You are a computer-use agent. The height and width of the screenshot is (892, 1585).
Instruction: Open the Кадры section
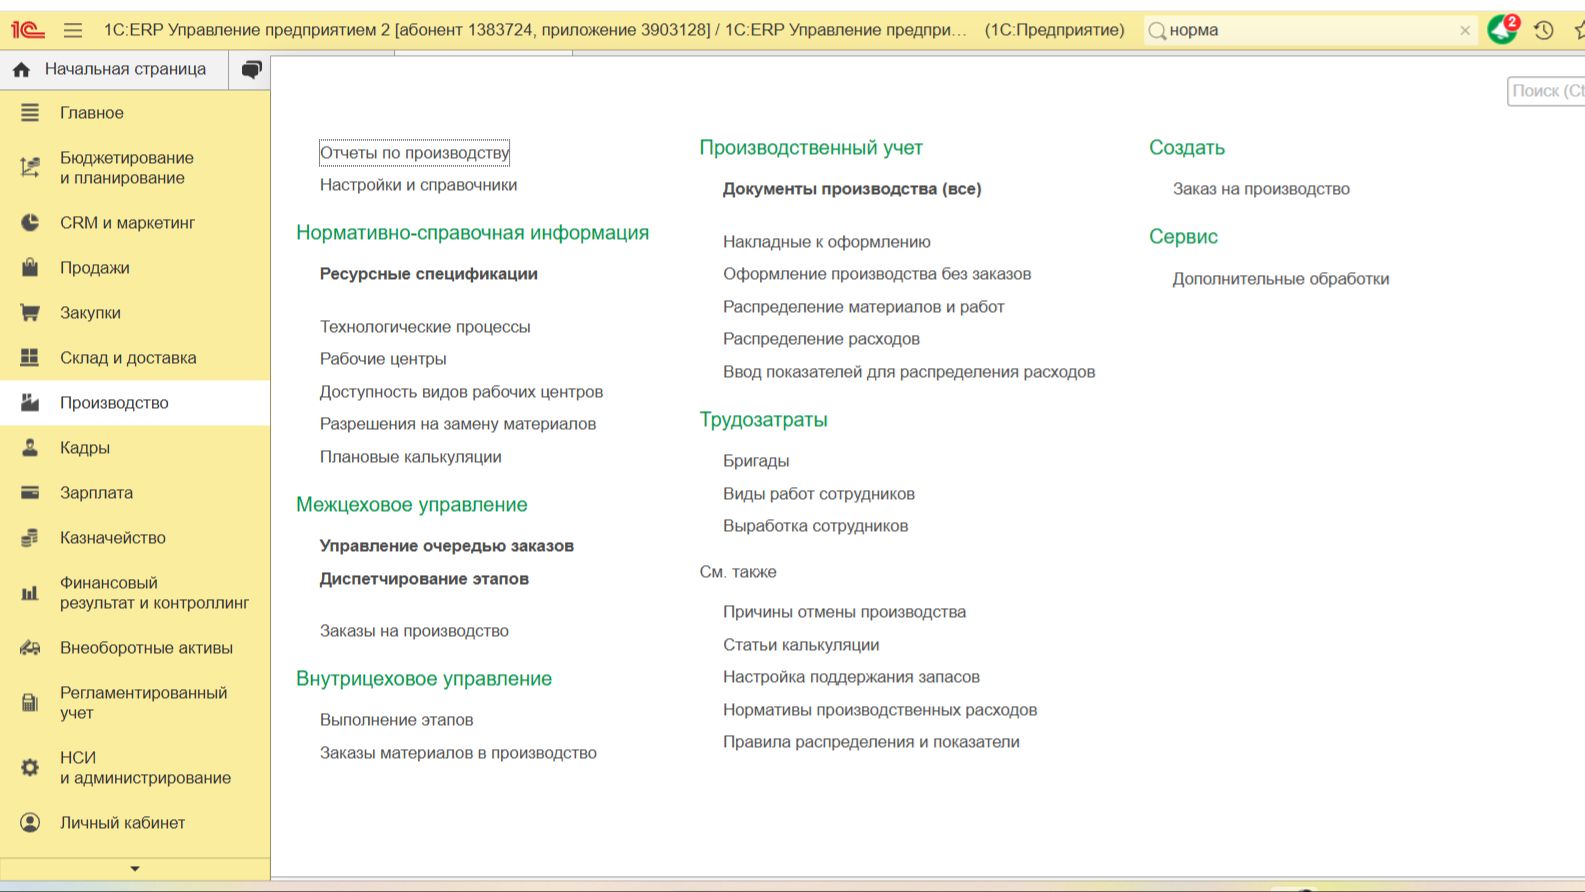coord(135,448)
